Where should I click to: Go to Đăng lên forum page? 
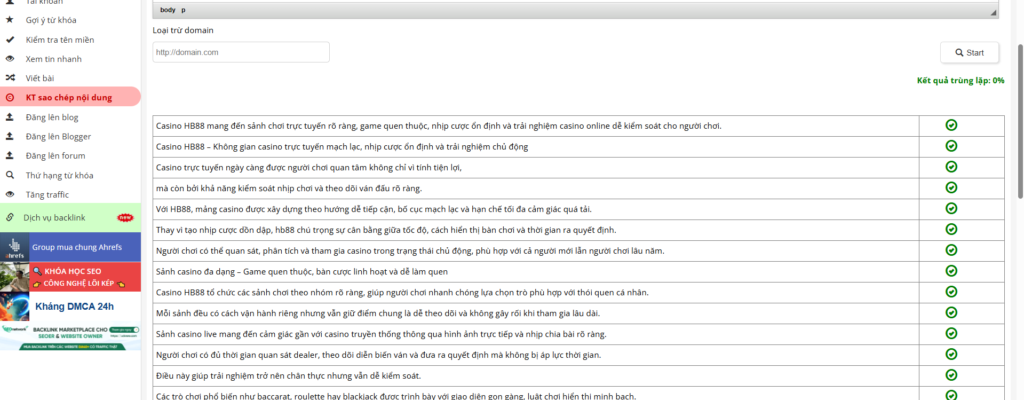(x=55, y=156)
